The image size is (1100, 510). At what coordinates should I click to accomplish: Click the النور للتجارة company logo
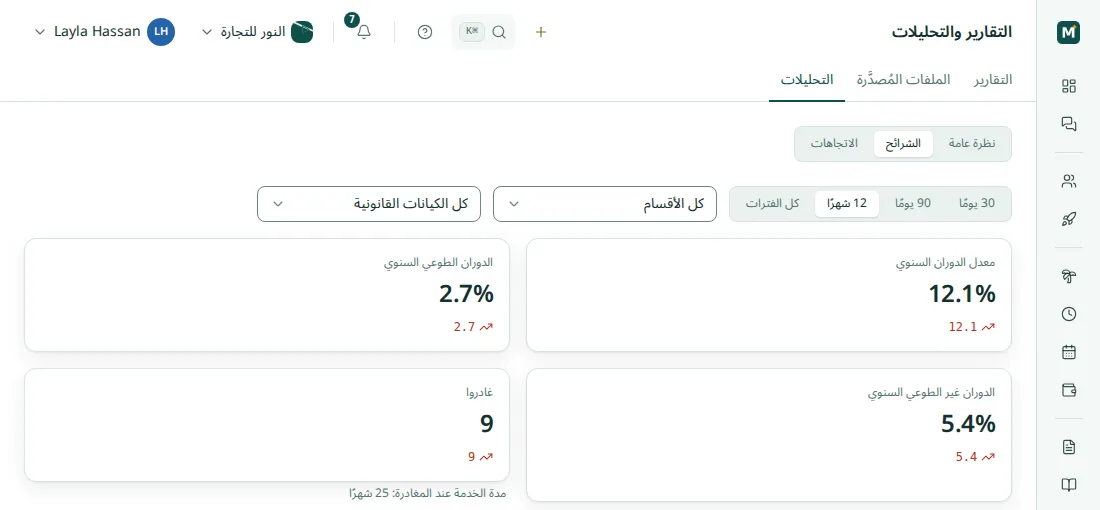coord(302,32)
